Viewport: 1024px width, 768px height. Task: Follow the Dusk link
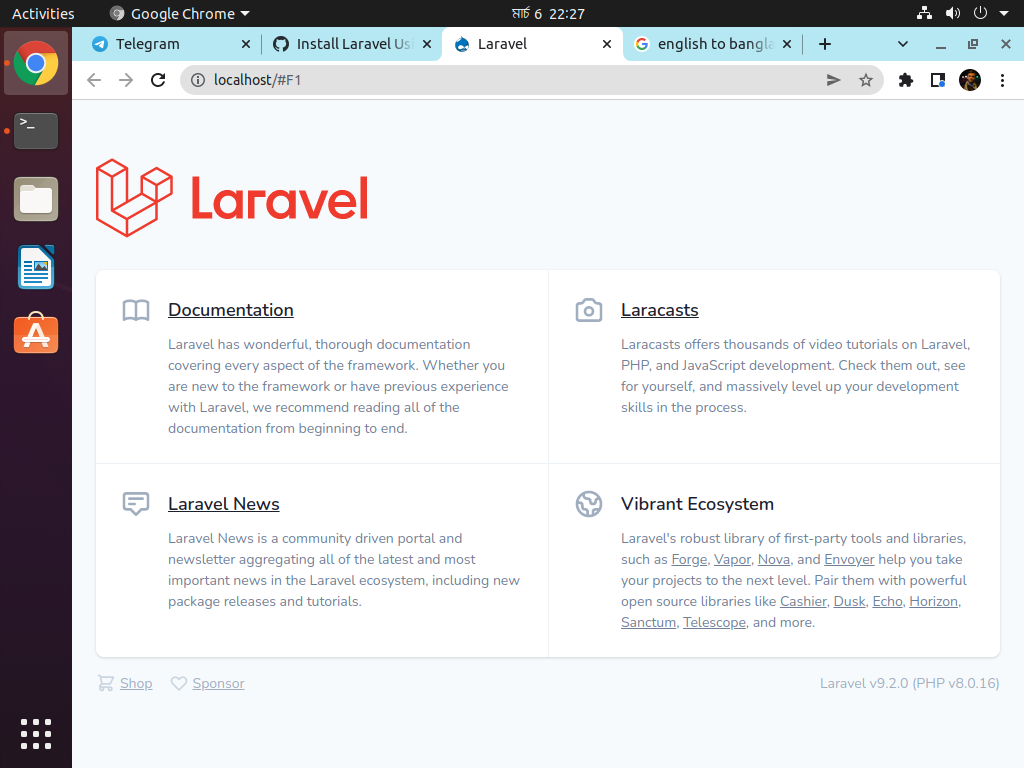point(850,601)
